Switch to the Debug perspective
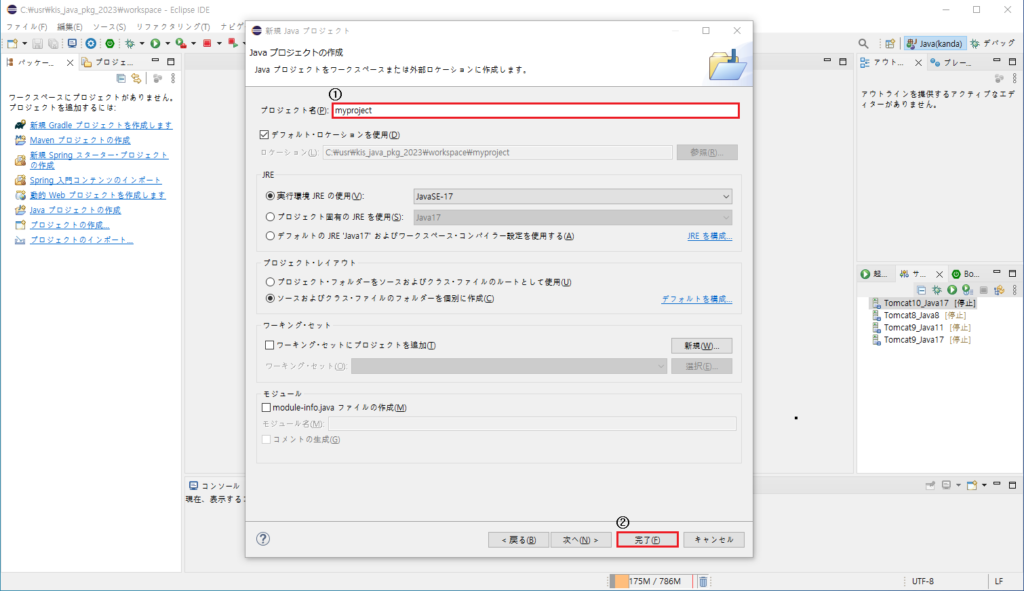The height and width of the screenshot is (591, 1024). (x=993, y=44)
